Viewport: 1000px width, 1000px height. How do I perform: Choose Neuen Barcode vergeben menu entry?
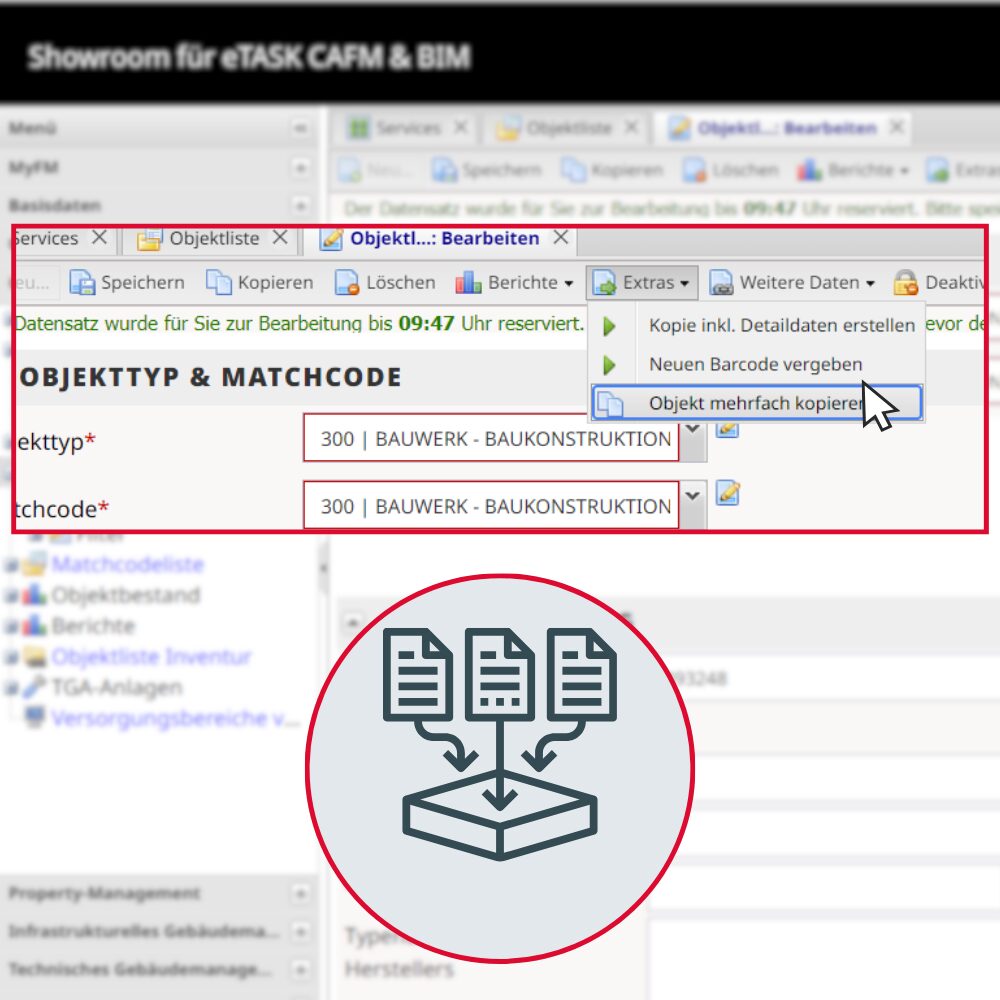755,364
